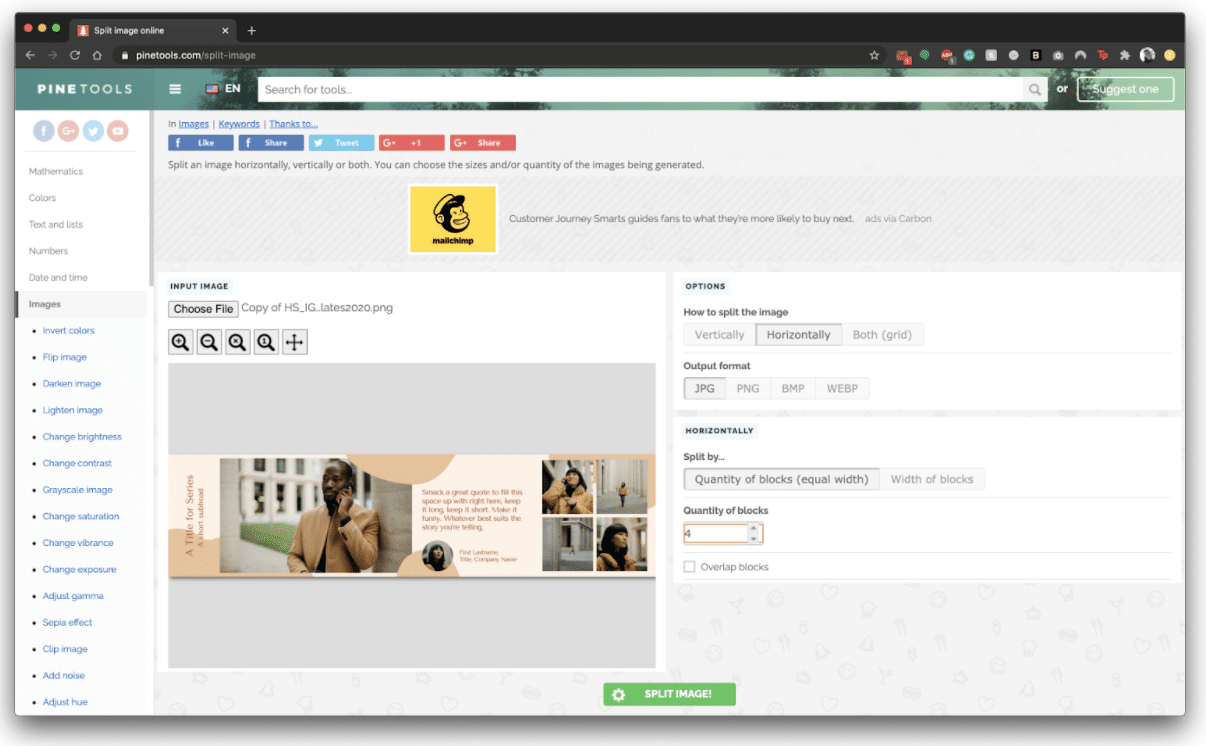This screenshot has height=746, width=1206.
Task: Choose BMP output format
Action: (793, 388)
